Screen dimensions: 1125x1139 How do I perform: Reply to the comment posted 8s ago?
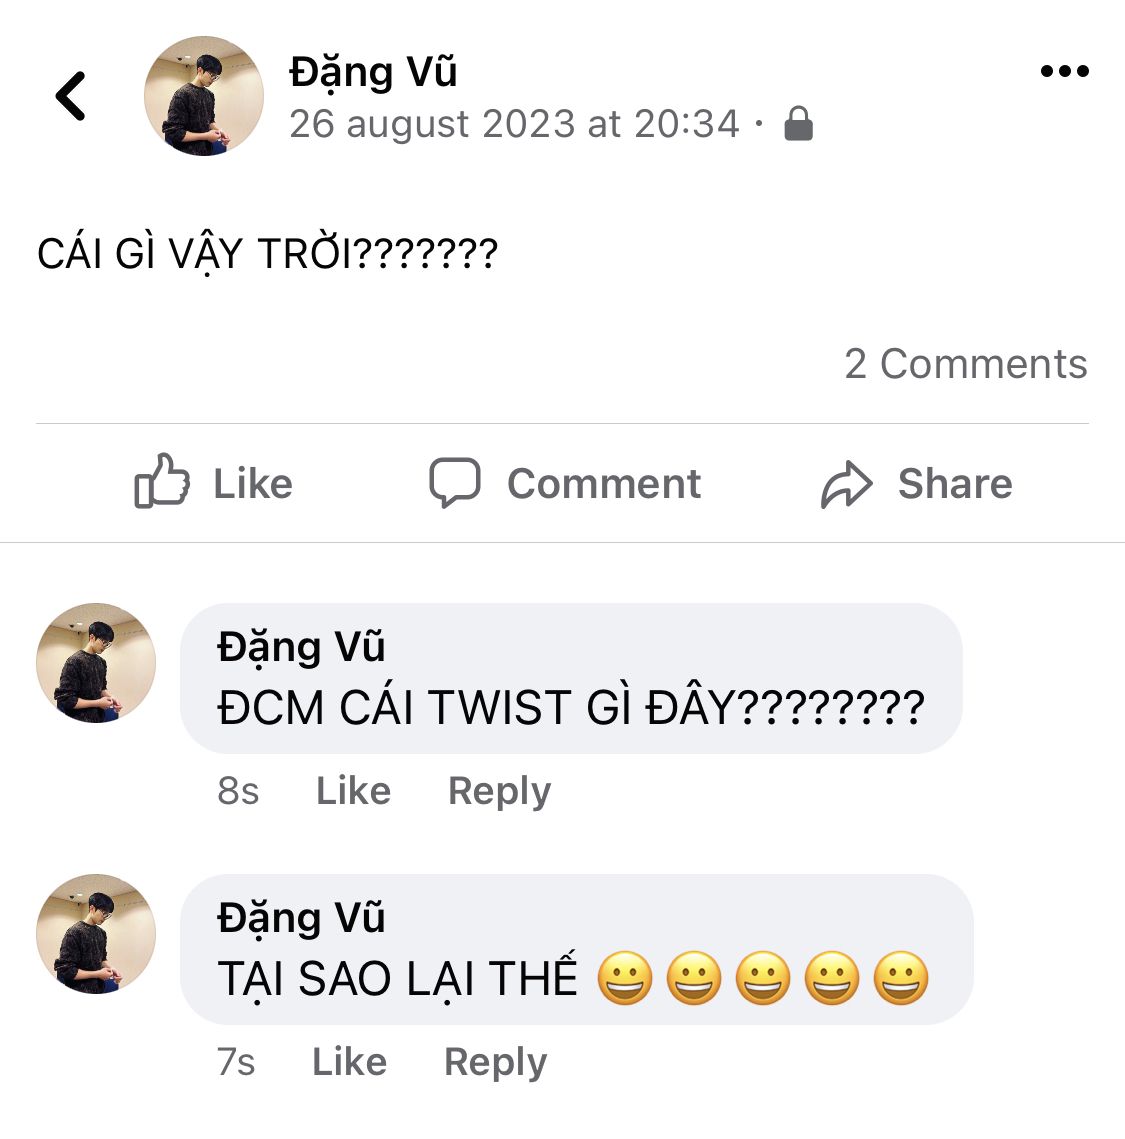(500, 792)
